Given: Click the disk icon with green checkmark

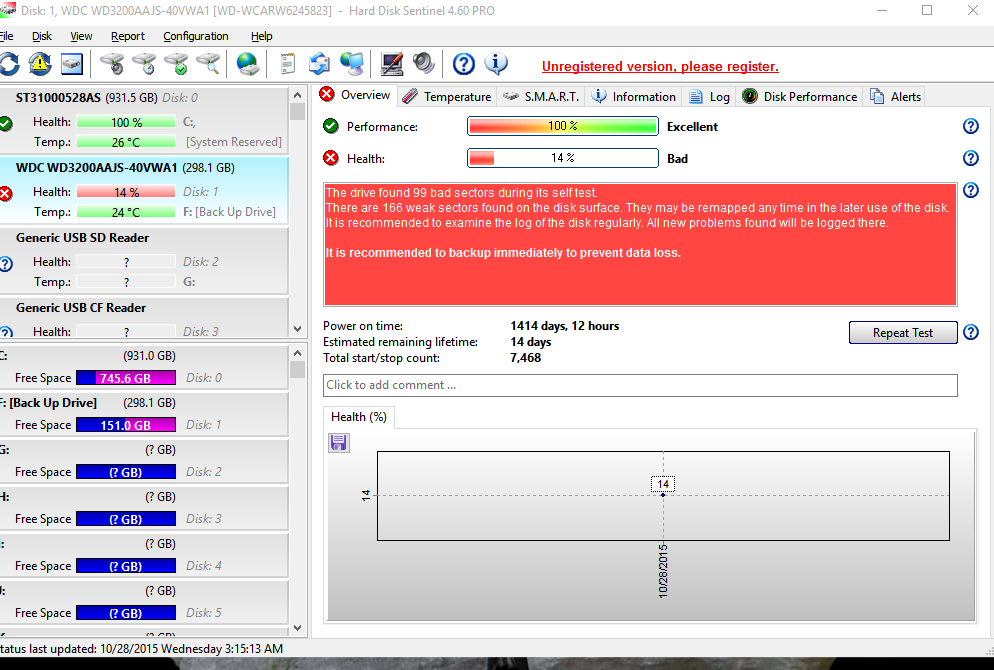Looking at the screenshot, I should [176, 64].
